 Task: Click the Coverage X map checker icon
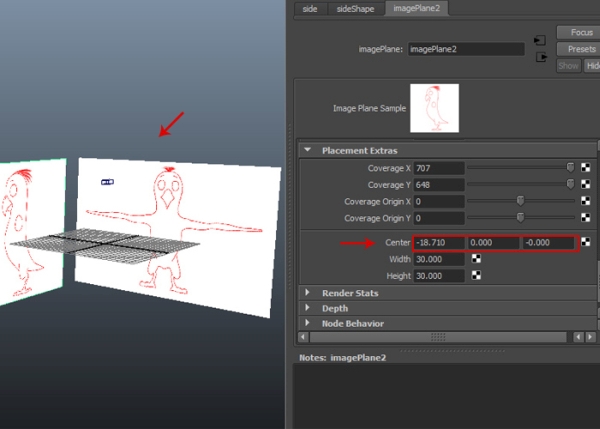[x=585, y=168]
